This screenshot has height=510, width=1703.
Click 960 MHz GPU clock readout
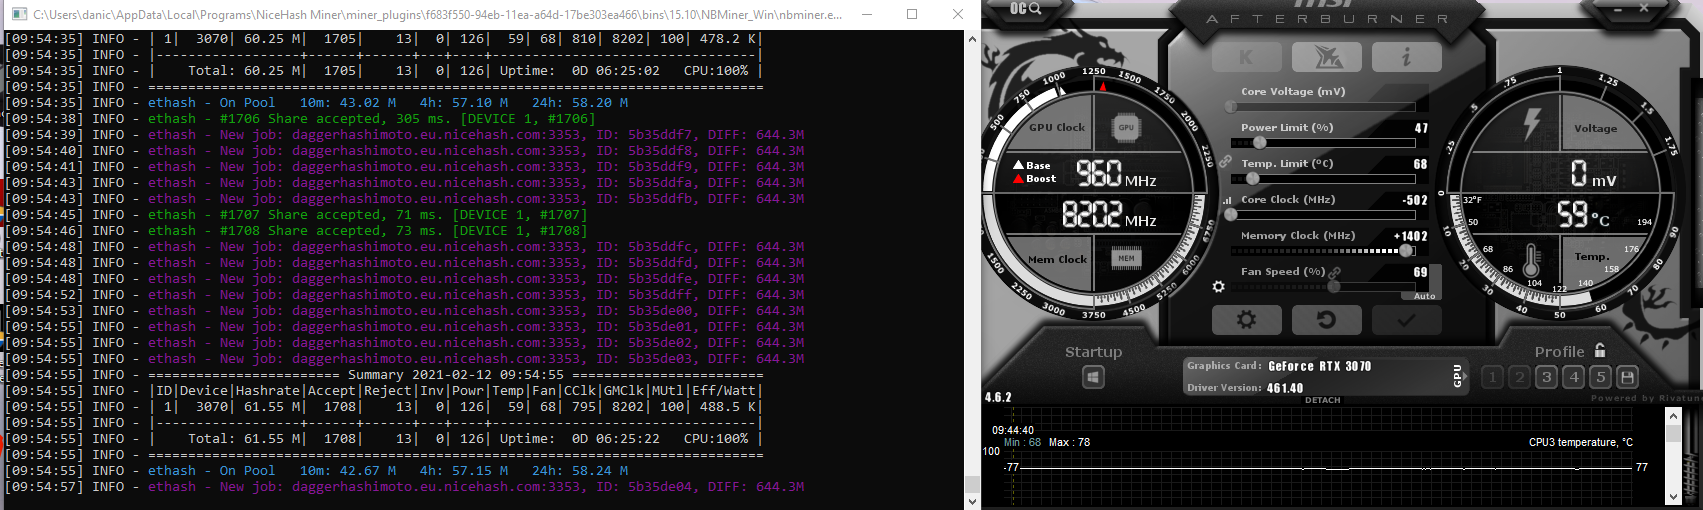click(1116, 174)
